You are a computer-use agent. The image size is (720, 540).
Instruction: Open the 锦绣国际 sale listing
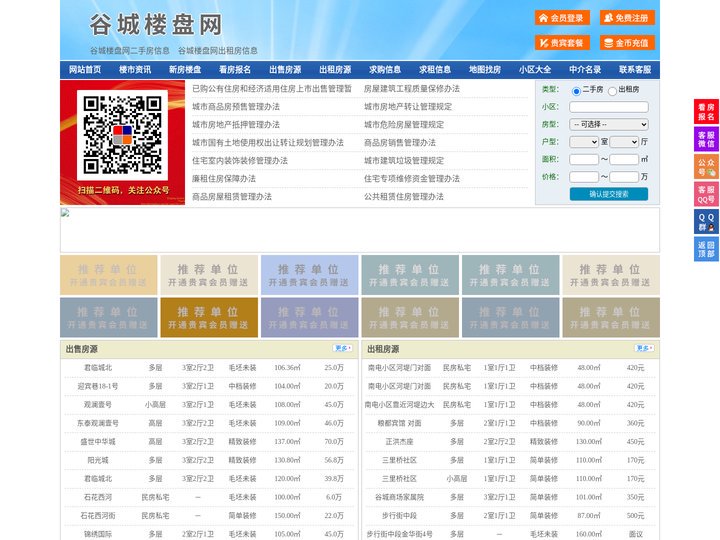[x=98, y=534]
